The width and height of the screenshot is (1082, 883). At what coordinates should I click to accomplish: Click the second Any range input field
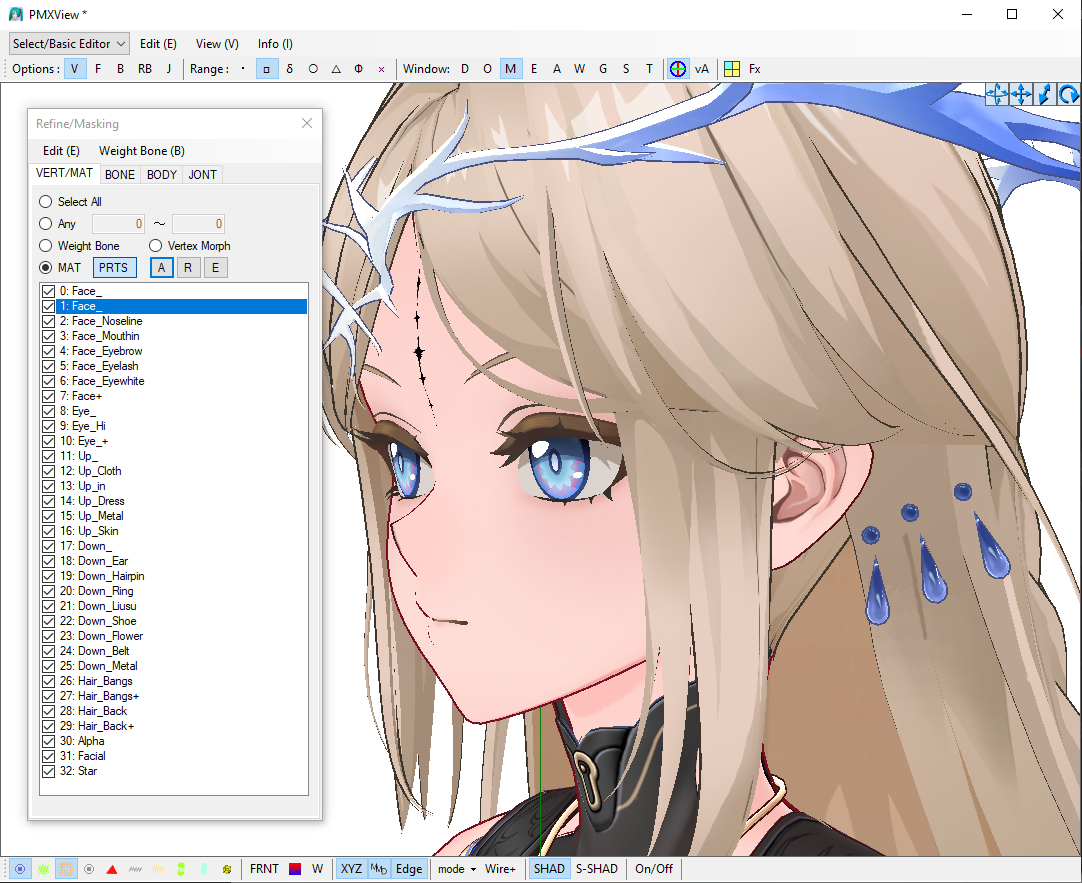point(198,224)
